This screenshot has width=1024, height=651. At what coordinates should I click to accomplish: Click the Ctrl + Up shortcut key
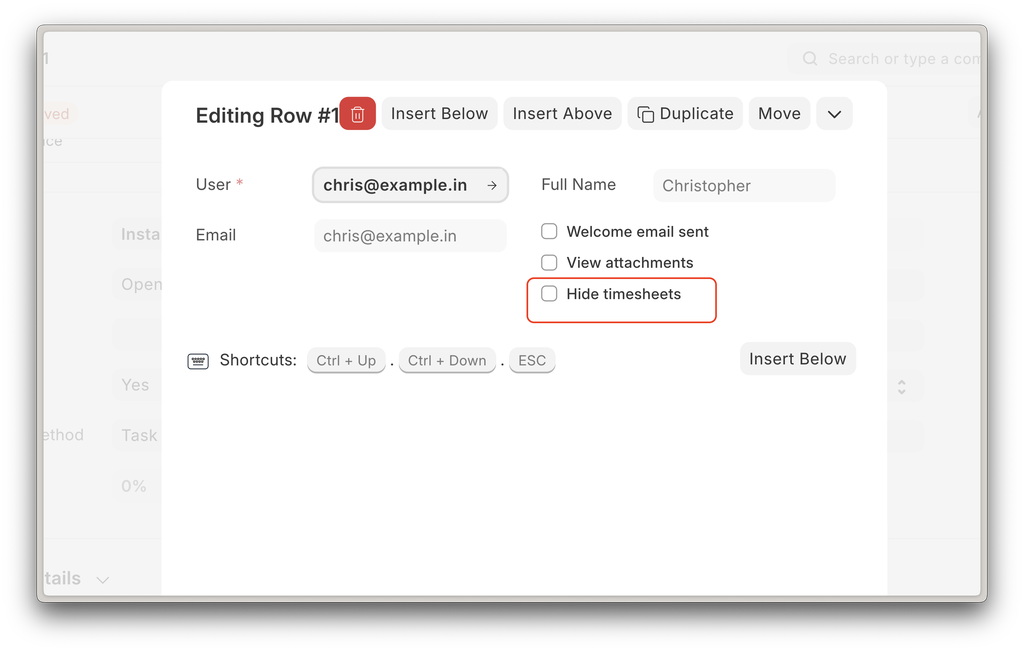tap(346, 361)
